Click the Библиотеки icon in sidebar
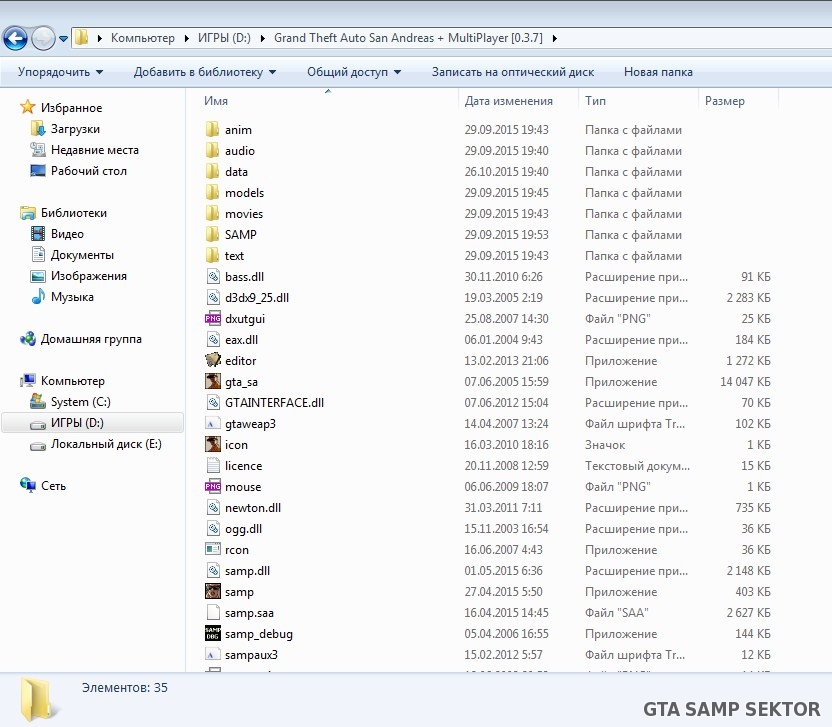 28,213
